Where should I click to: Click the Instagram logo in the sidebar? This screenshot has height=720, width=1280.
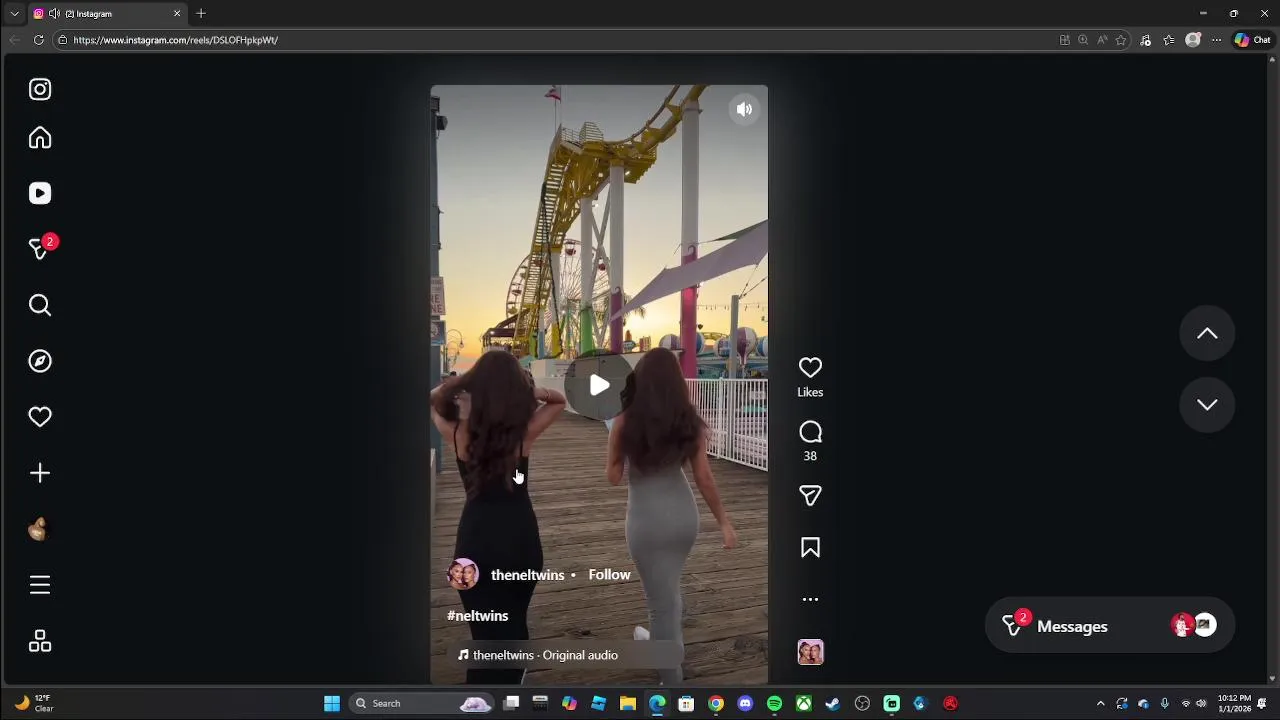pyautogui.click(x=40, y=89)
